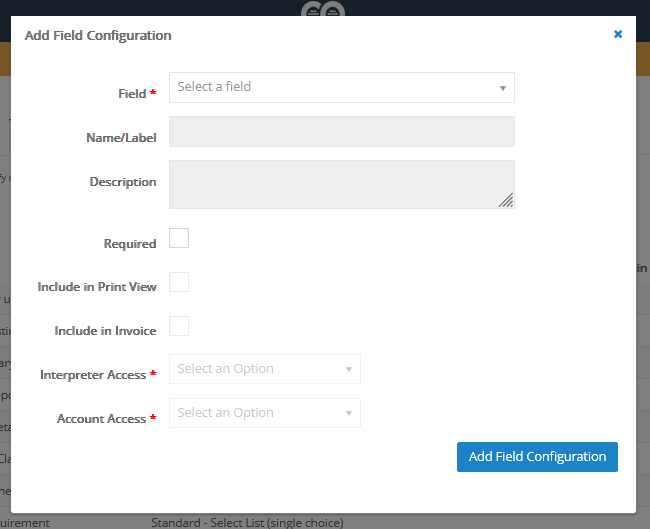The width and height of the screenshot is (650, 529).
Task: Grab the Description textarea resize handle
Action: pyautogui.click(x=506, y=200)
